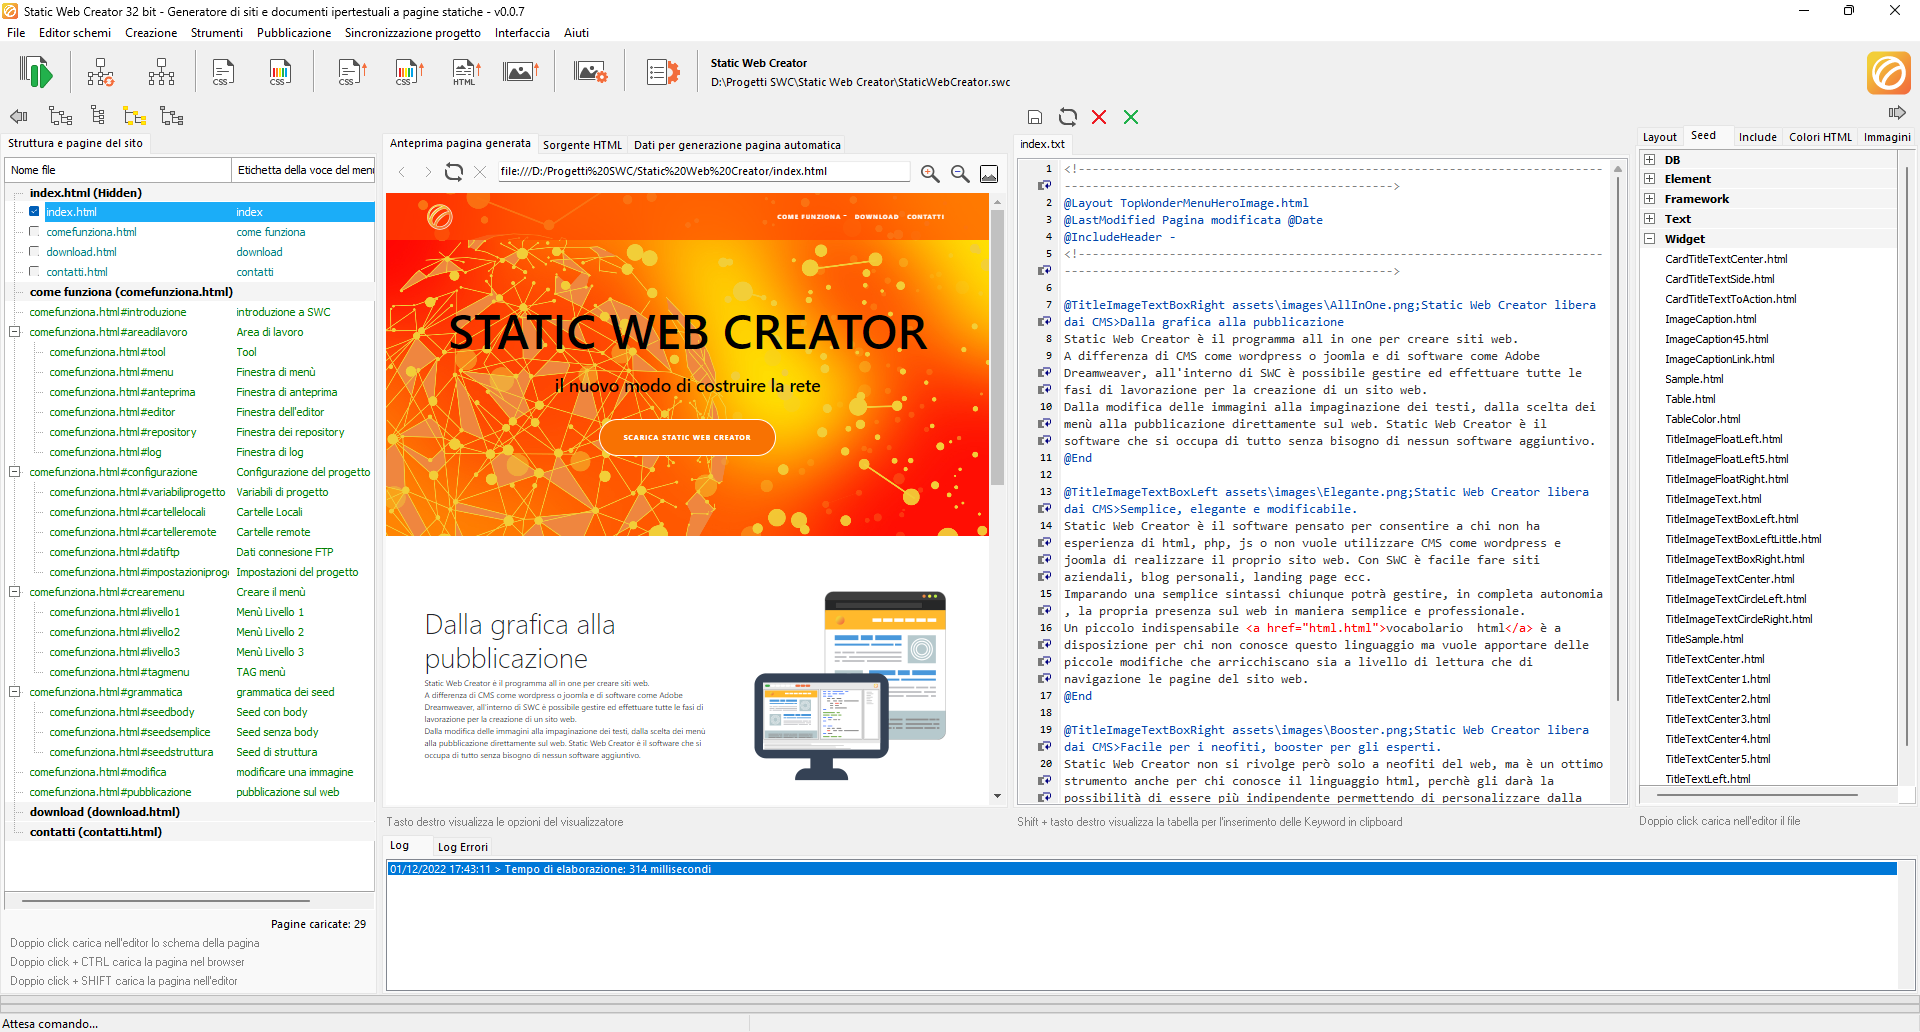Click the Etichetta della voce column header
This screenshot has height=1032, width=1920.
(x=303, y=170)
